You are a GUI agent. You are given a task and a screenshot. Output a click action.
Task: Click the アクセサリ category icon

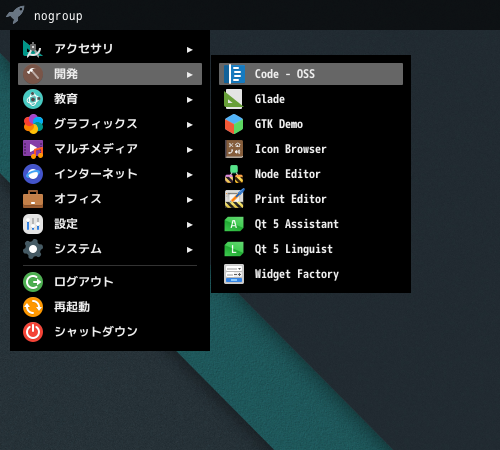[33, 49]
